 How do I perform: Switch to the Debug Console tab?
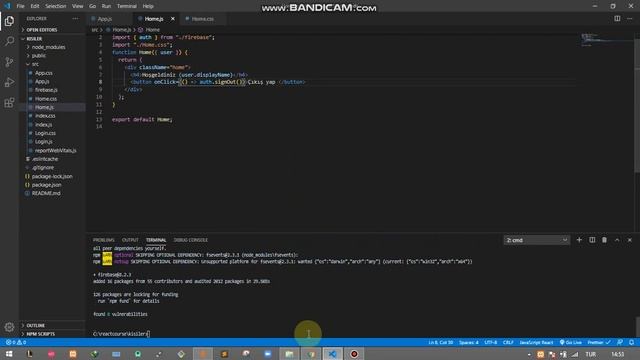point(191,240)
